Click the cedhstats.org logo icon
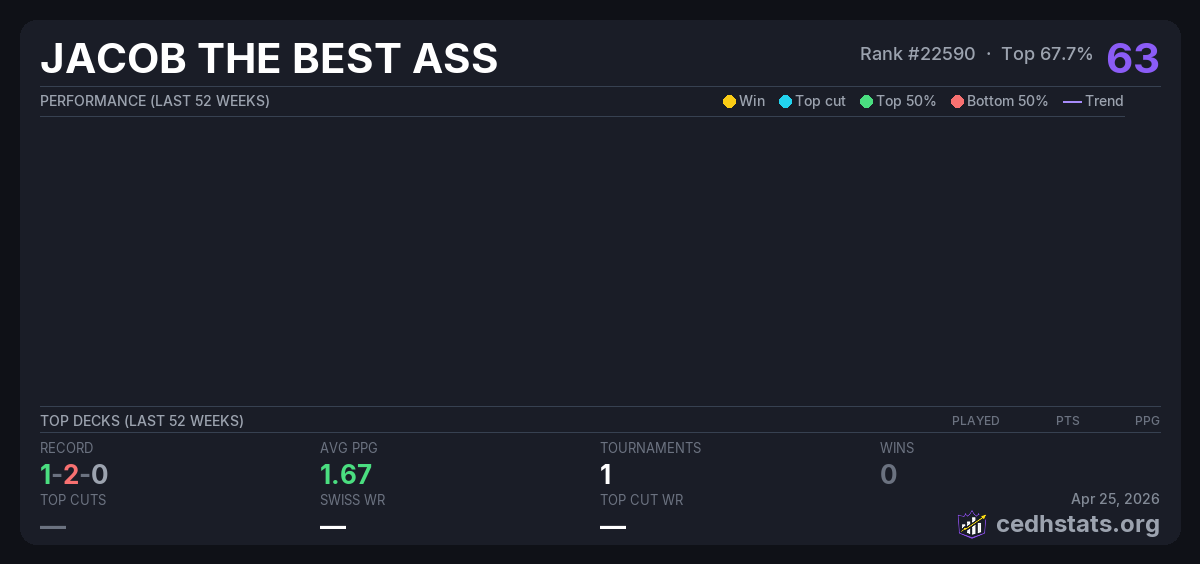 coord(972,524)
